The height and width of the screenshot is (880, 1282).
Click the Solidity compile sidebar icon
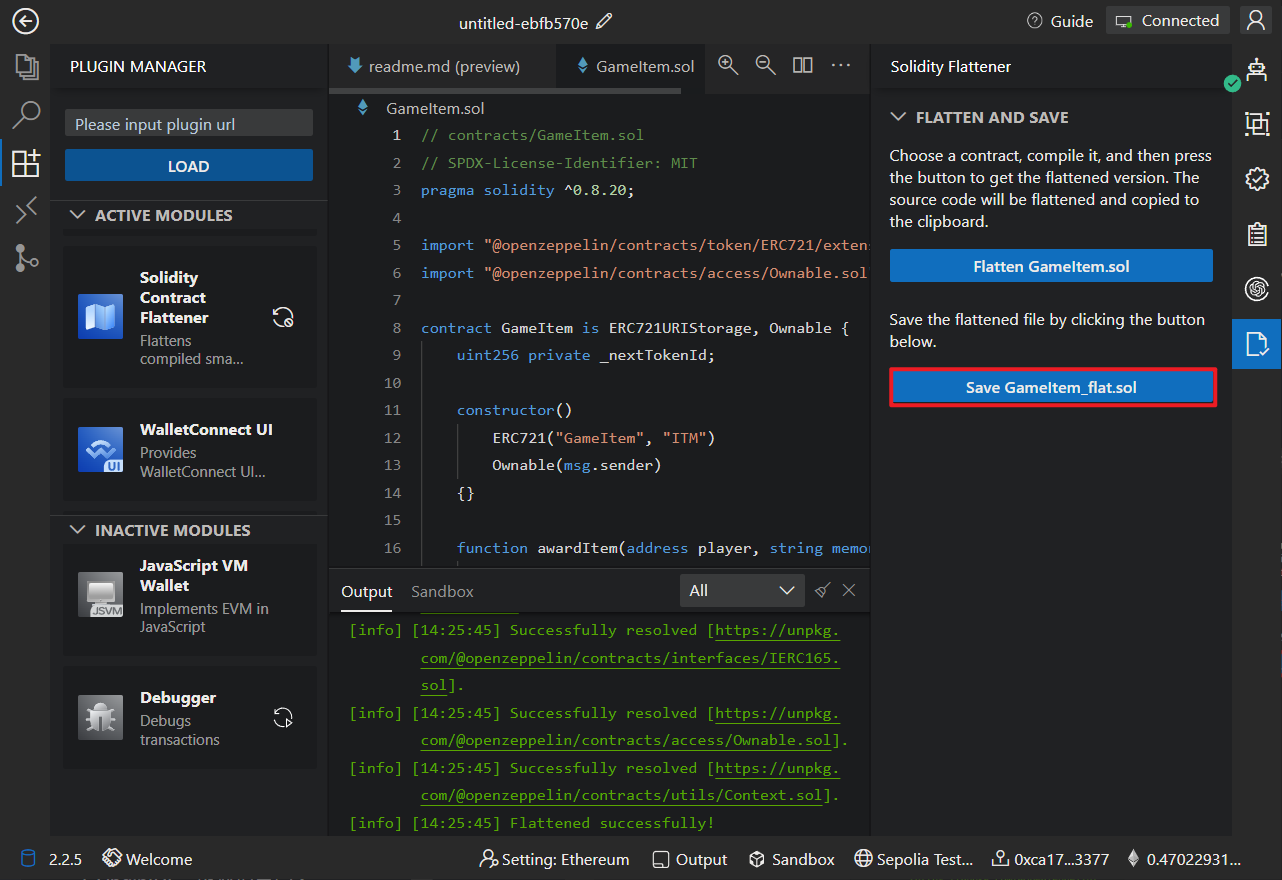click(x=26, y=210)
